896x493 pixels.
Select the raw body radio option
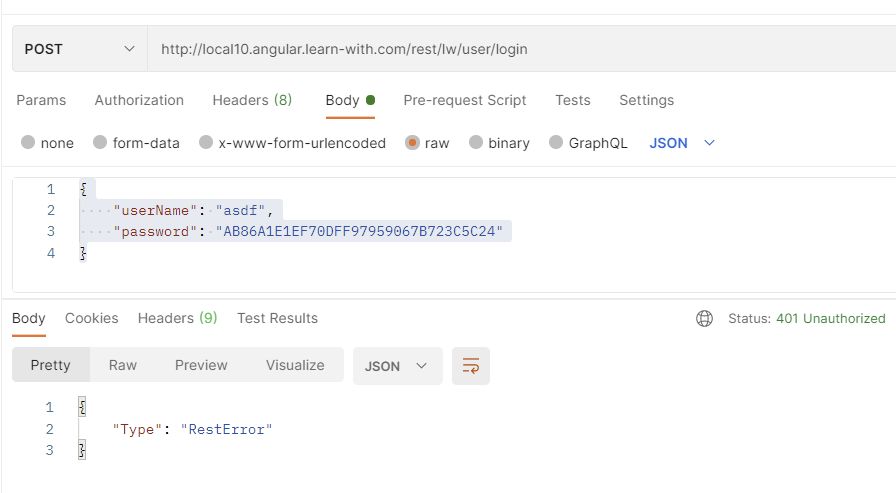(x=412, y=142)
